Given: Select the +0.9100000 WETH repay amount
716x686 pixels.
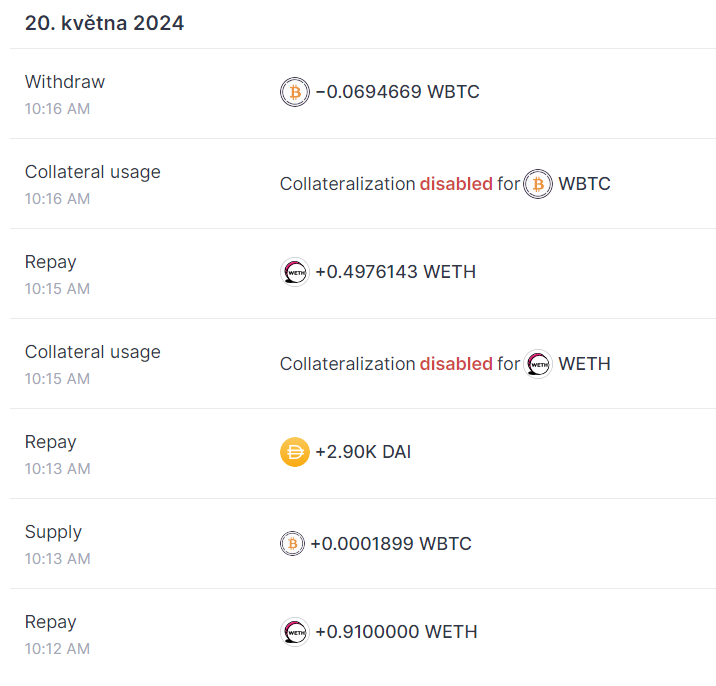Looking at the screenshot, I should [x=396, y=632].
